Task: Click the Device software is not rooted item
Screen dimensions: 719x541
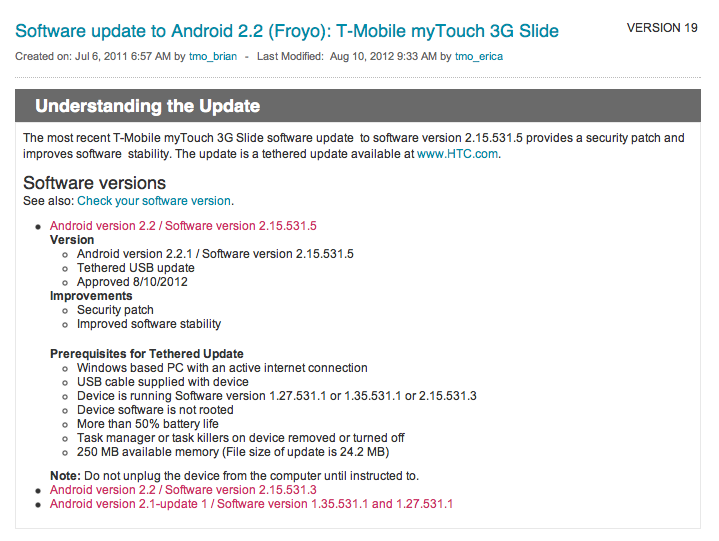Action: click(x=155, y=410)
